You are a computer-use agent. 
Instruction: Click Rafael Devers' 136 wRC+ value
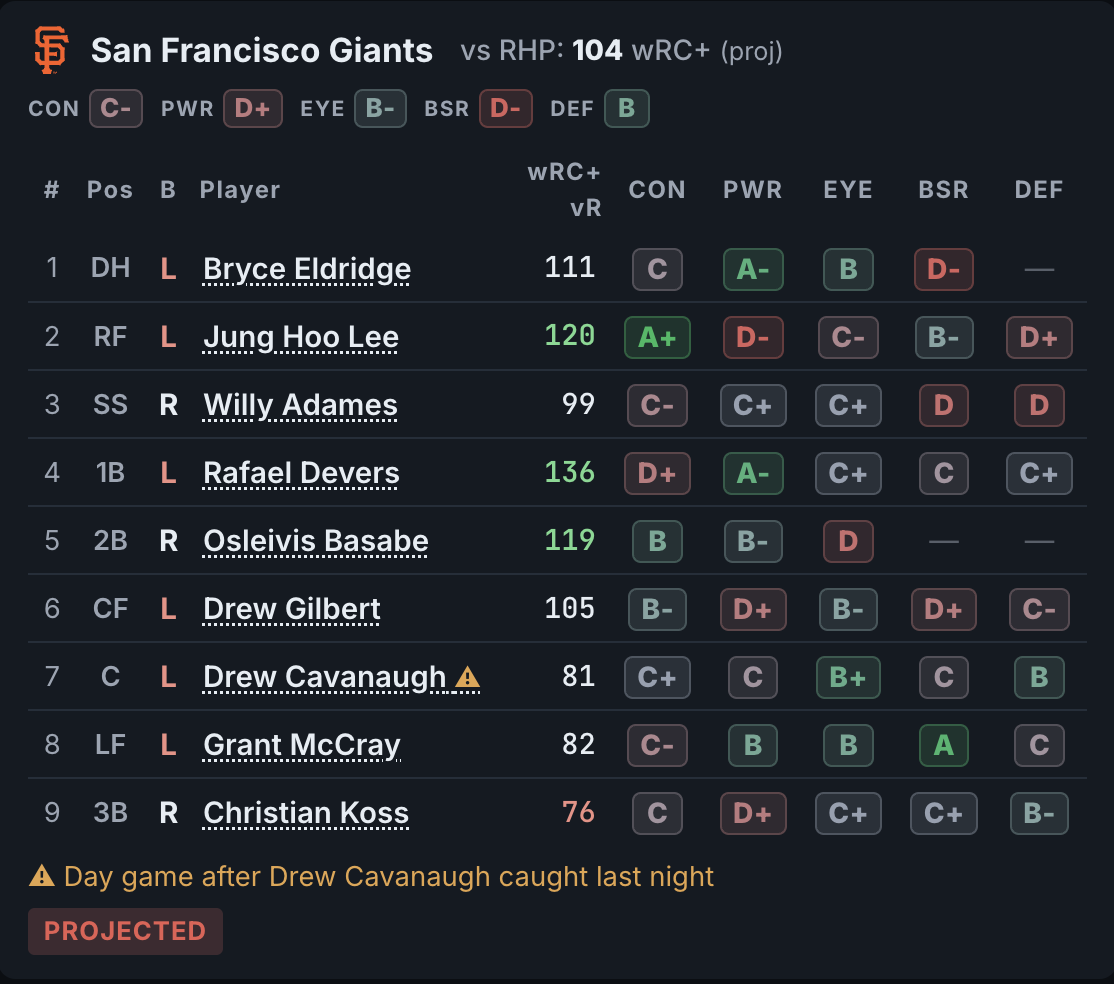[570, 472]
